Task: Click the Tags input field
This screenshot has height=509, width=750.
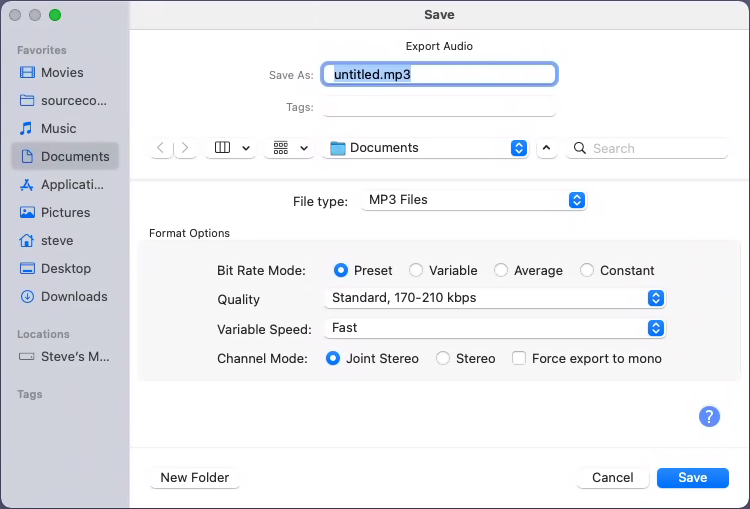Action: click(438, 107)
